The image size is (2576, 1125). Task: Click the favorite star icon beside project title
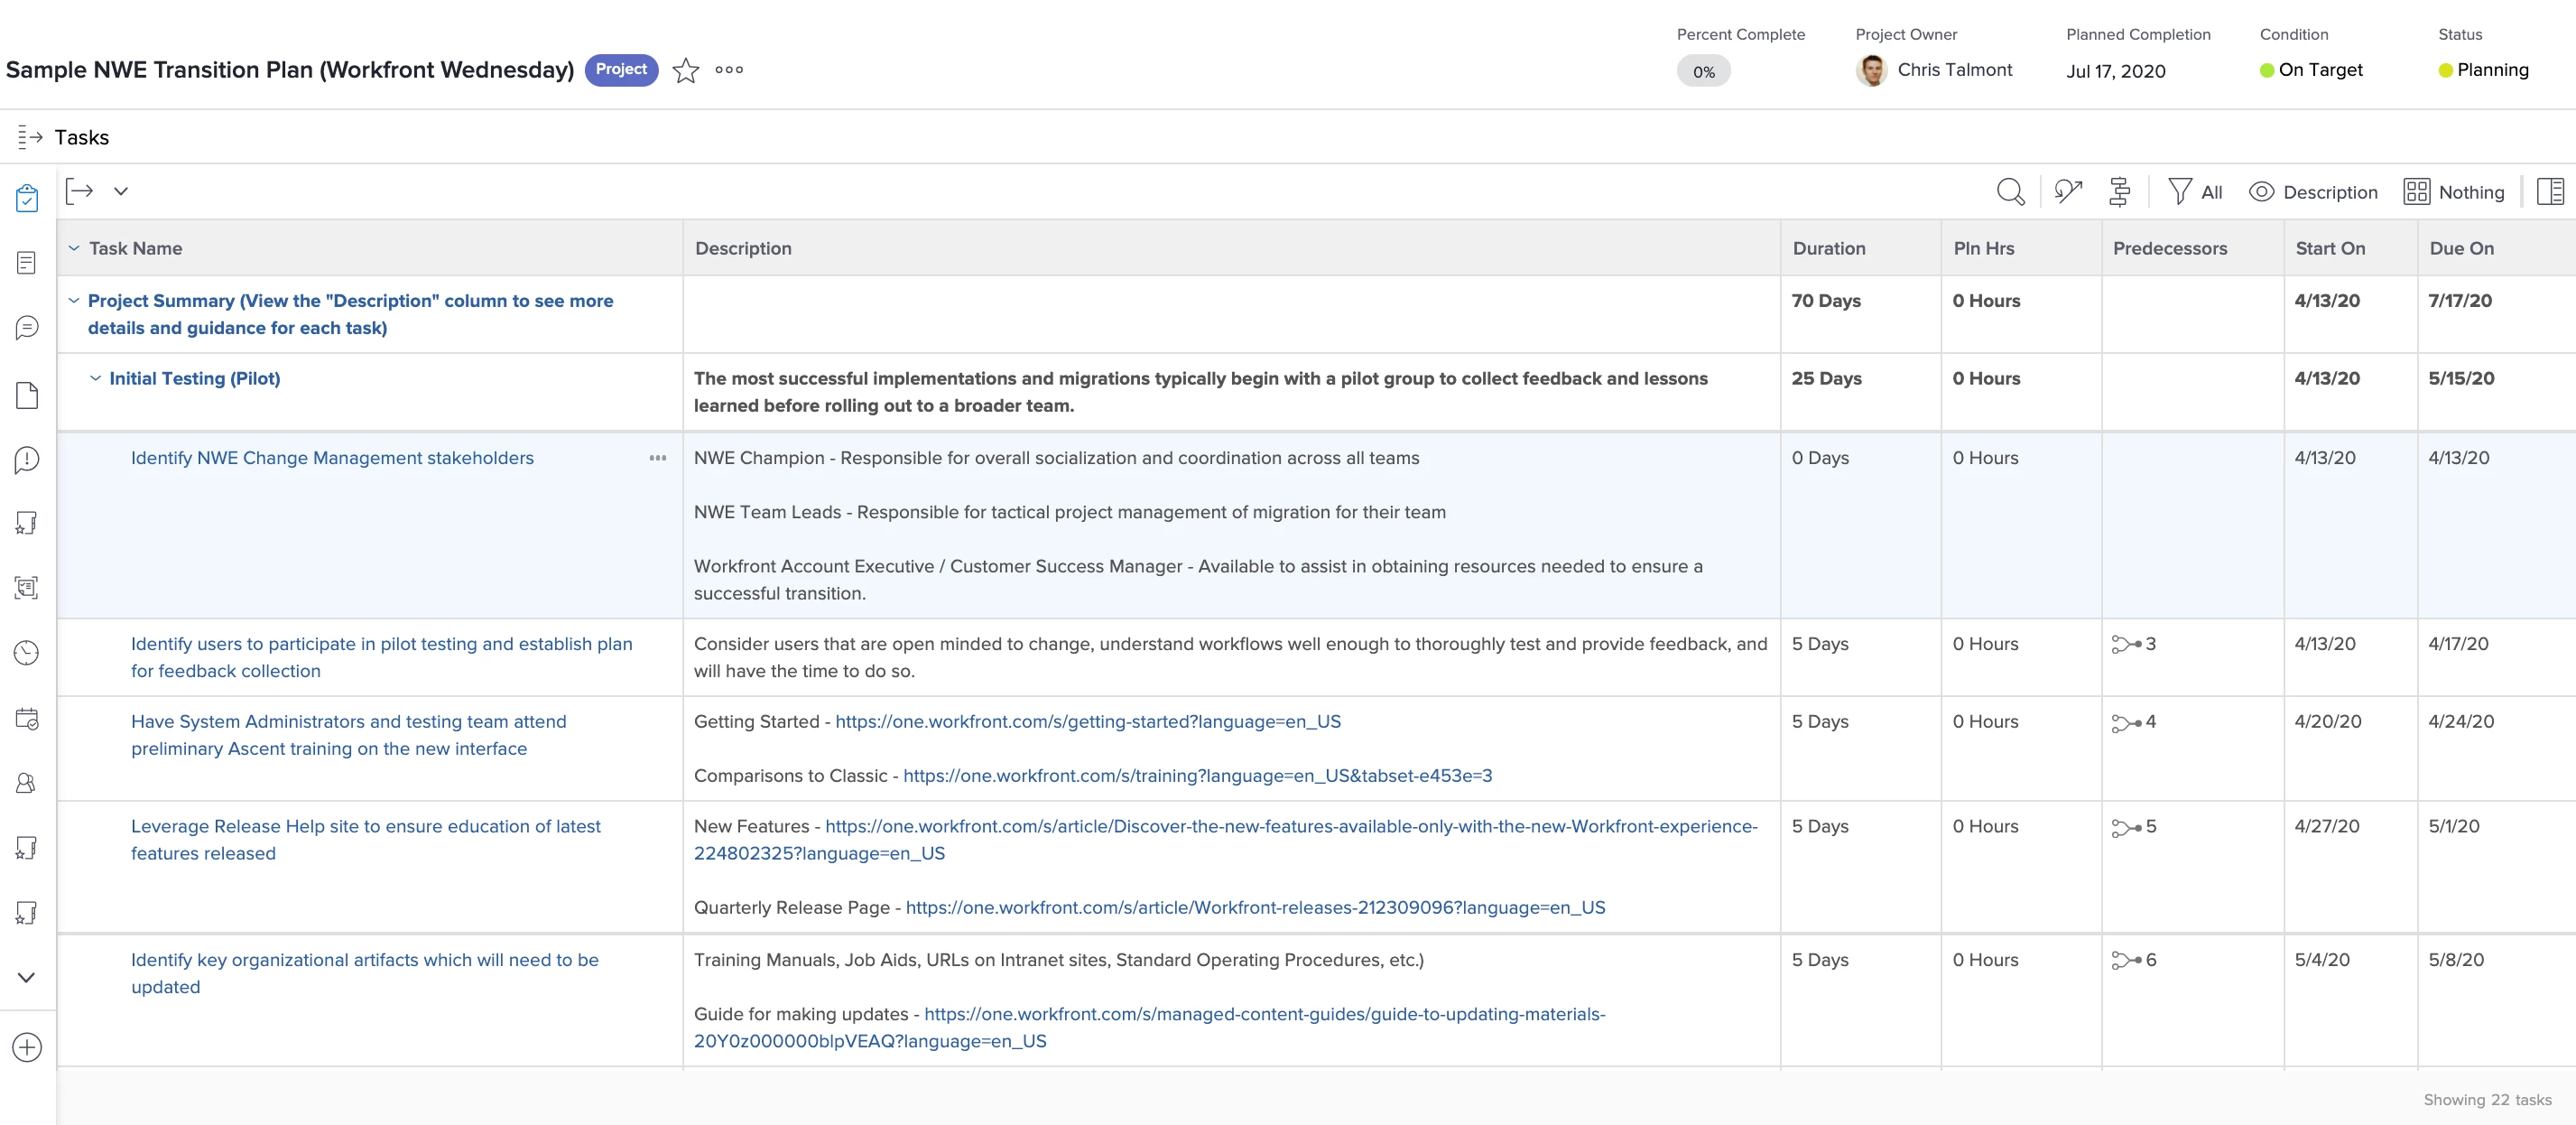[x=685, y=70]
